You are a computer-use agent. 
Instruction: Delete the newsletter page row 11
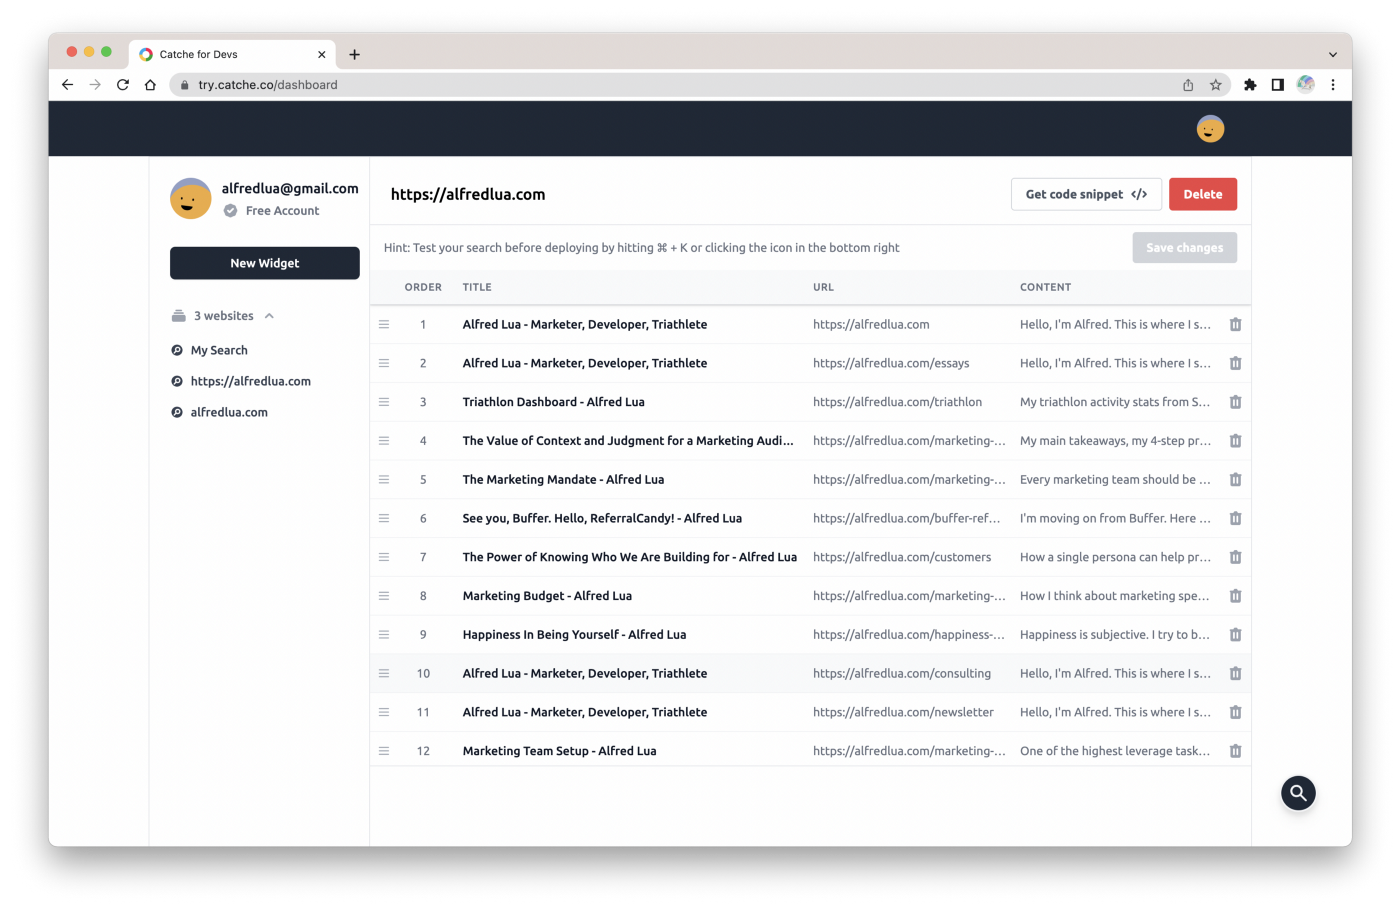click(1235, 712)
